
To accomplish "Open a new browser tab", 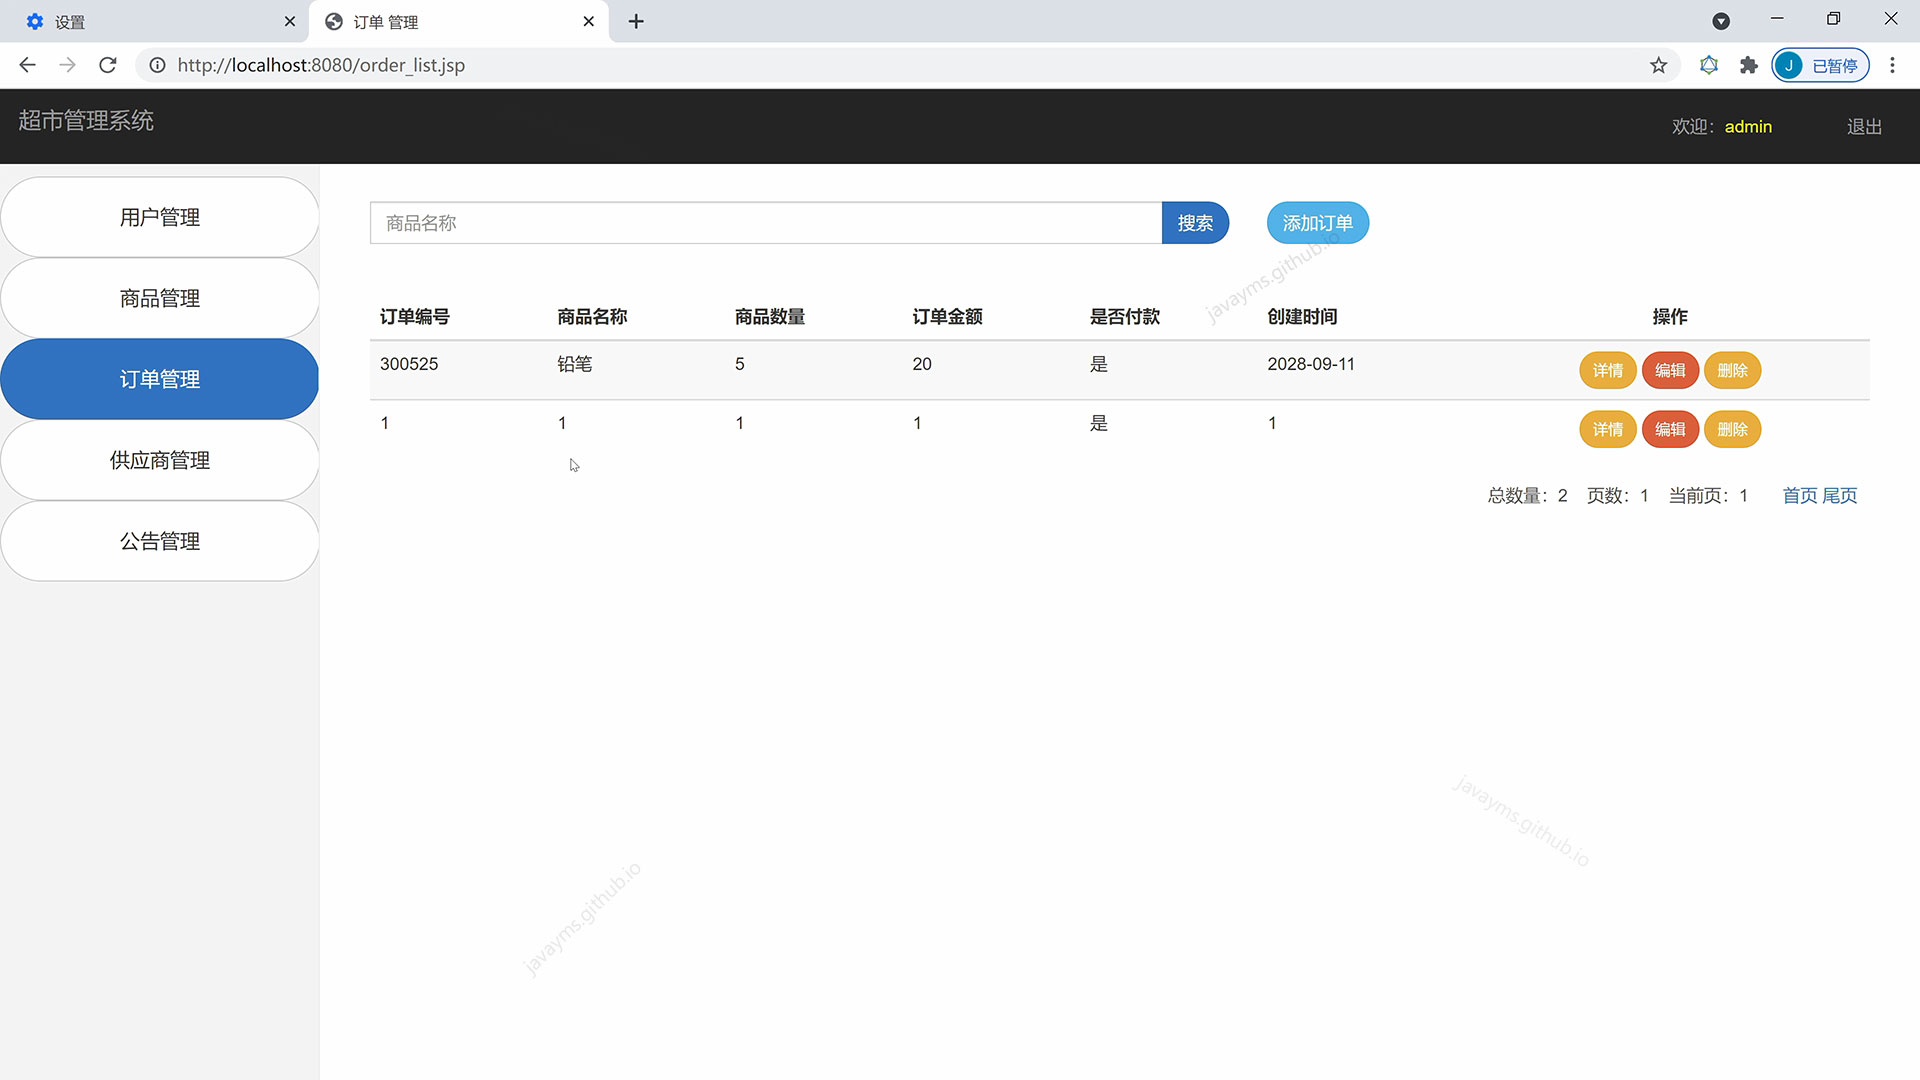I will click(636, 21).
